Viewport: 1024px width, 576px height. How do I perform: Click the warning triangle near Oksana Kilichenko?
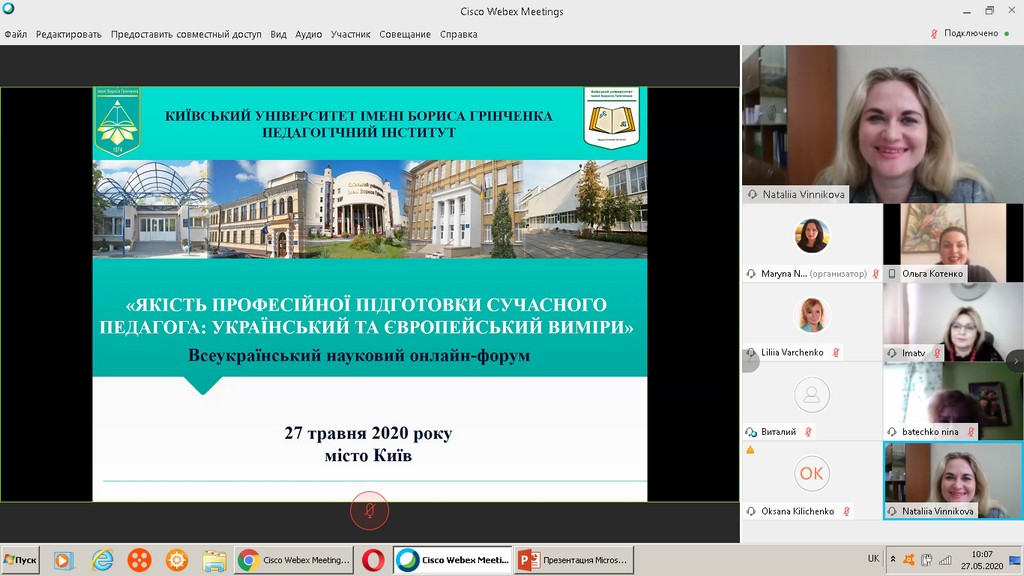[750, 448]
